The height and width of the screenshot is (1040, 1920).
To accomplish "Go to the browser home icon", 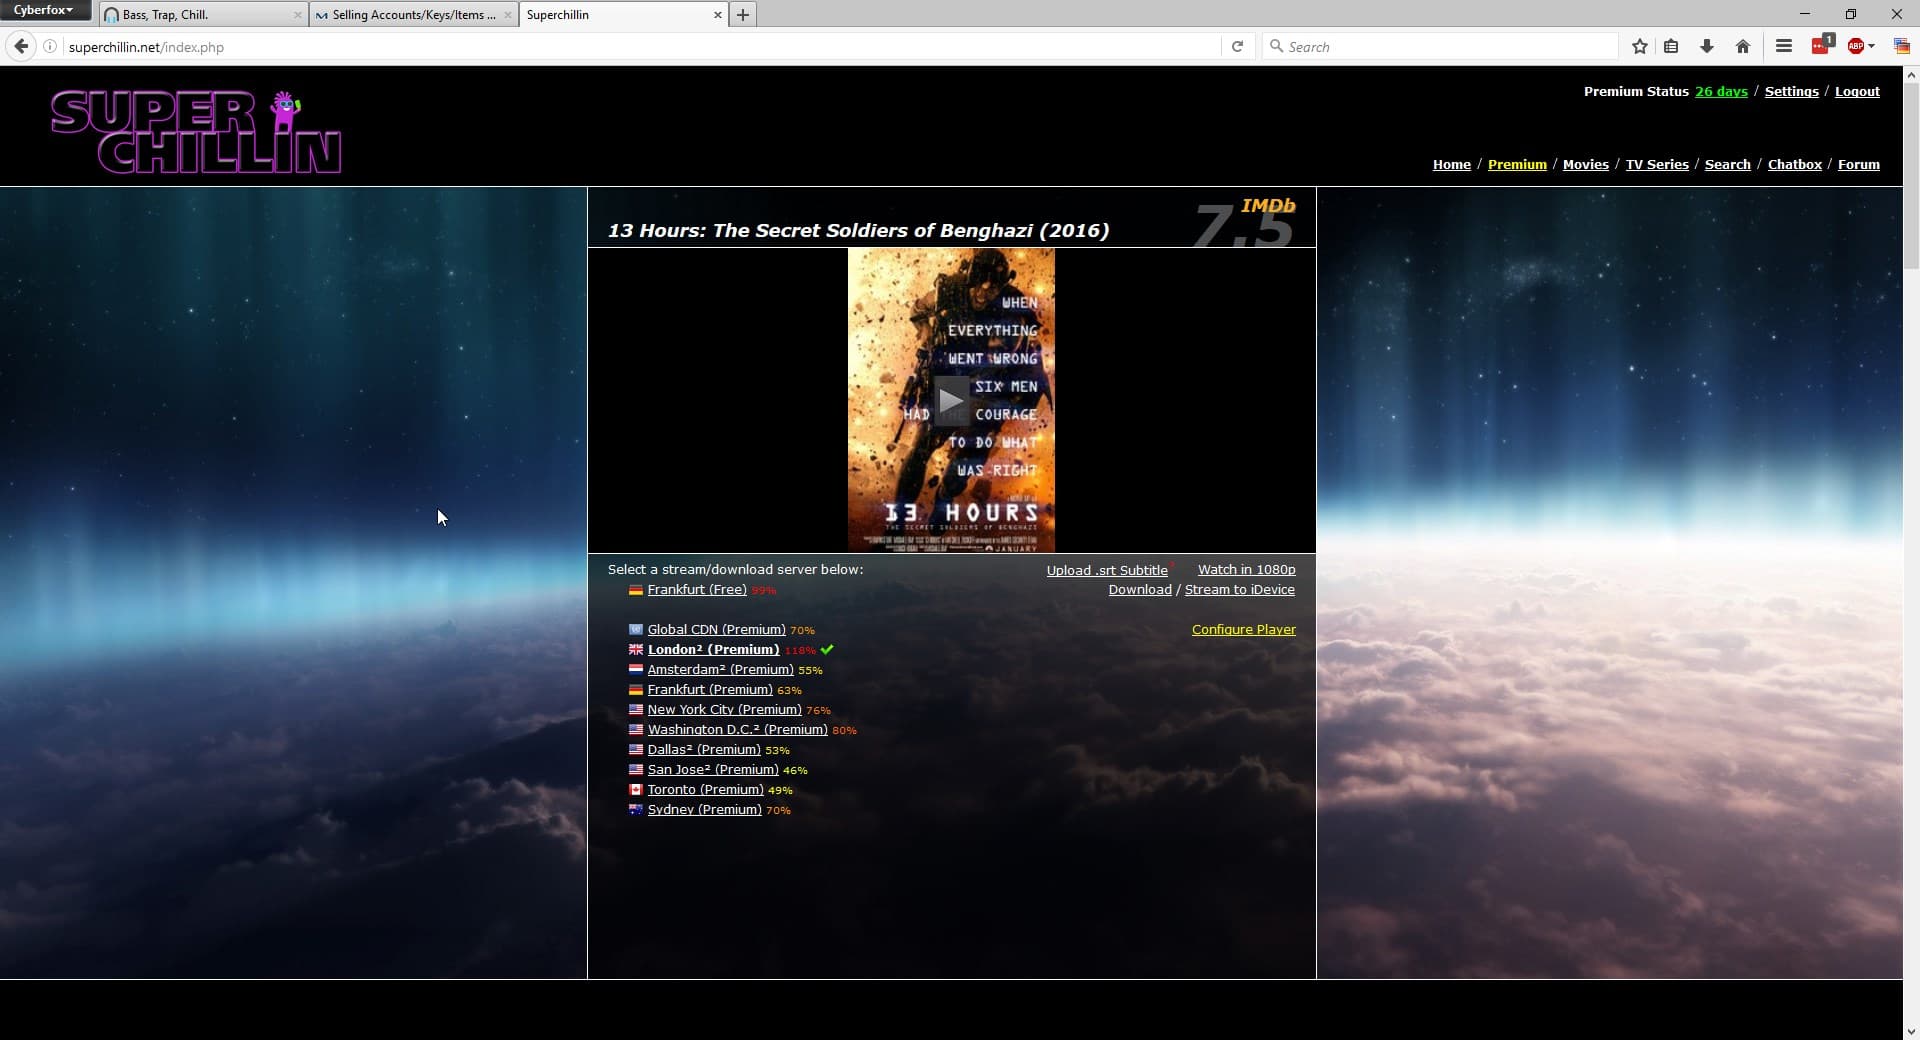I will (1743, 46).
